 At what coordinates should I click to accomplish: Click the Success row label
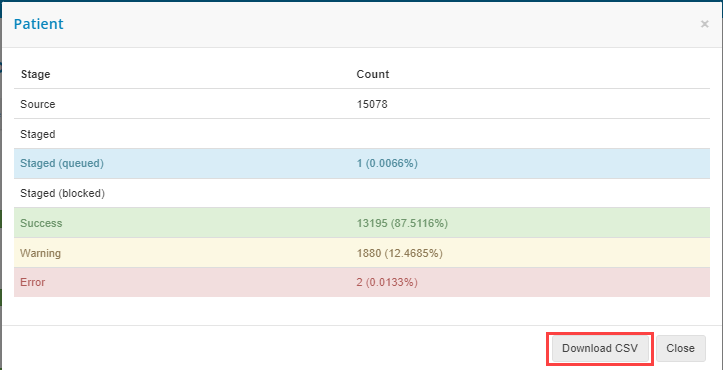click(x=41, y=223)
